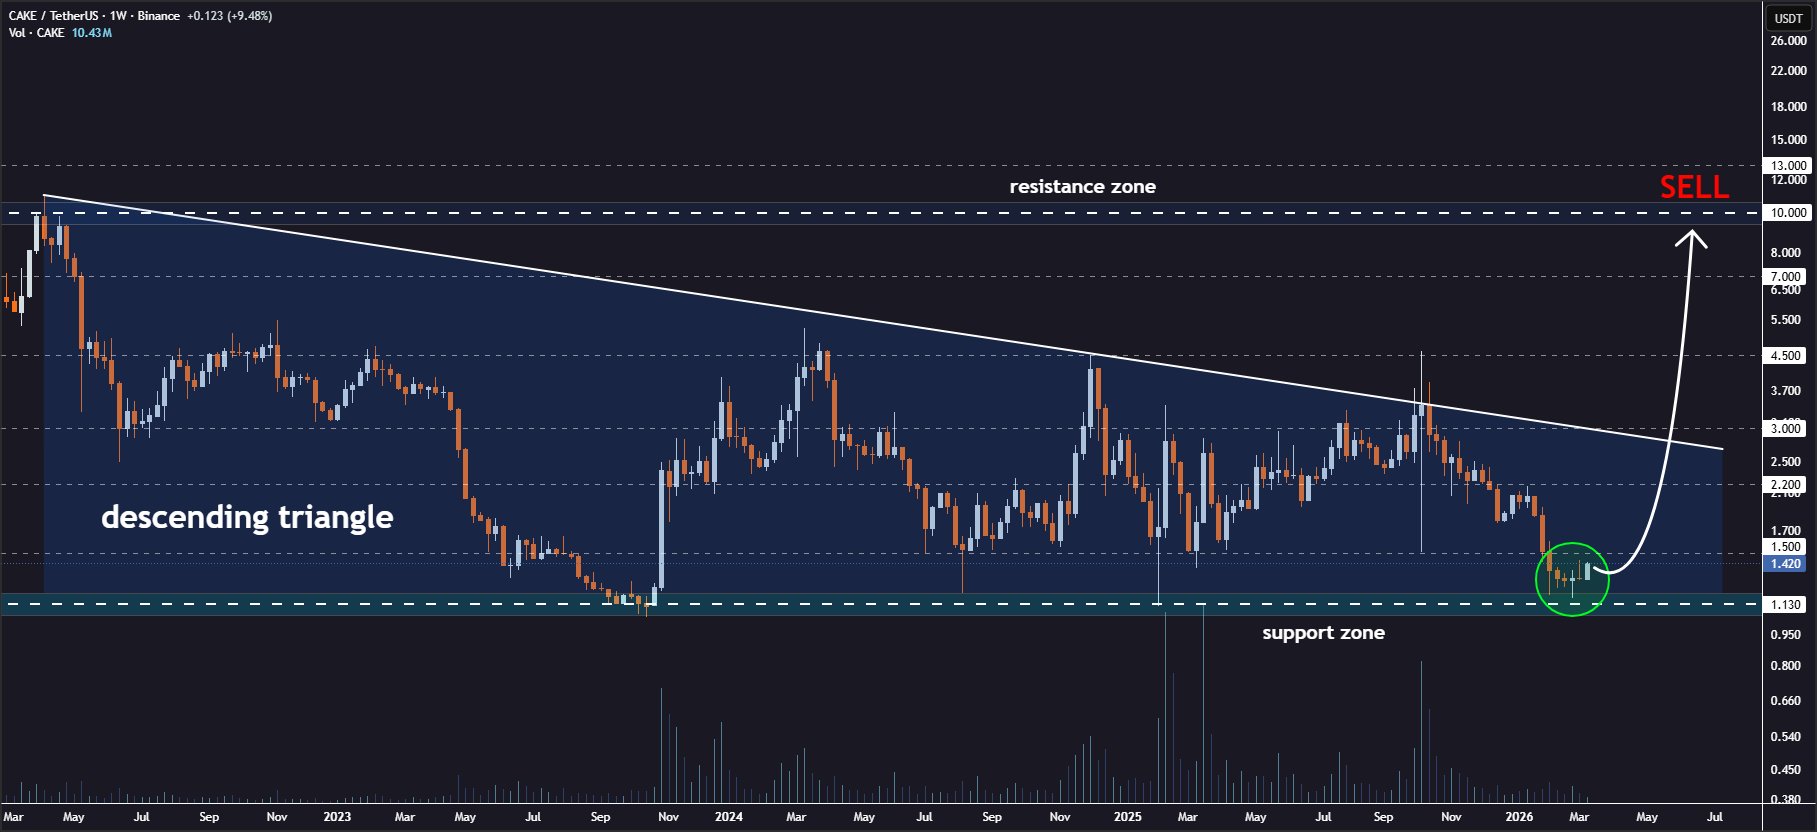Click the blue 1.420 current price tag

[x=1786, y=564]
